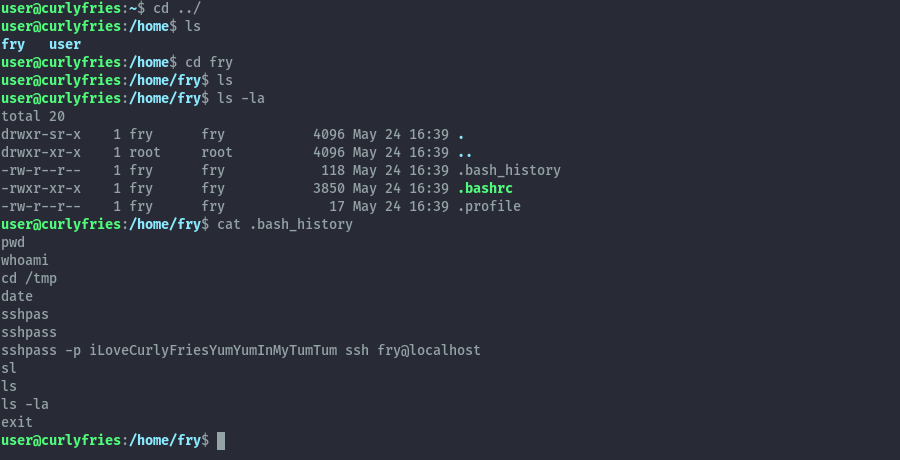Click the password text iLoveCurlyFriesYumYumInMyTumTum
This screenshot has height=460, width=900.
pyautogui.click(x=213, y=350)
